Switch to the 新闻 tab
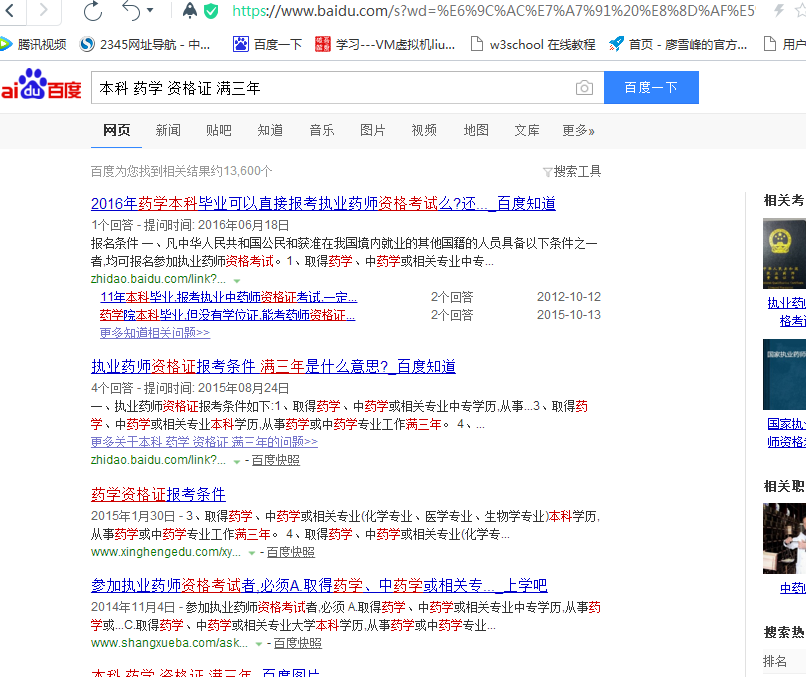Viewport: 806px width, 677px height. point(168,131)
